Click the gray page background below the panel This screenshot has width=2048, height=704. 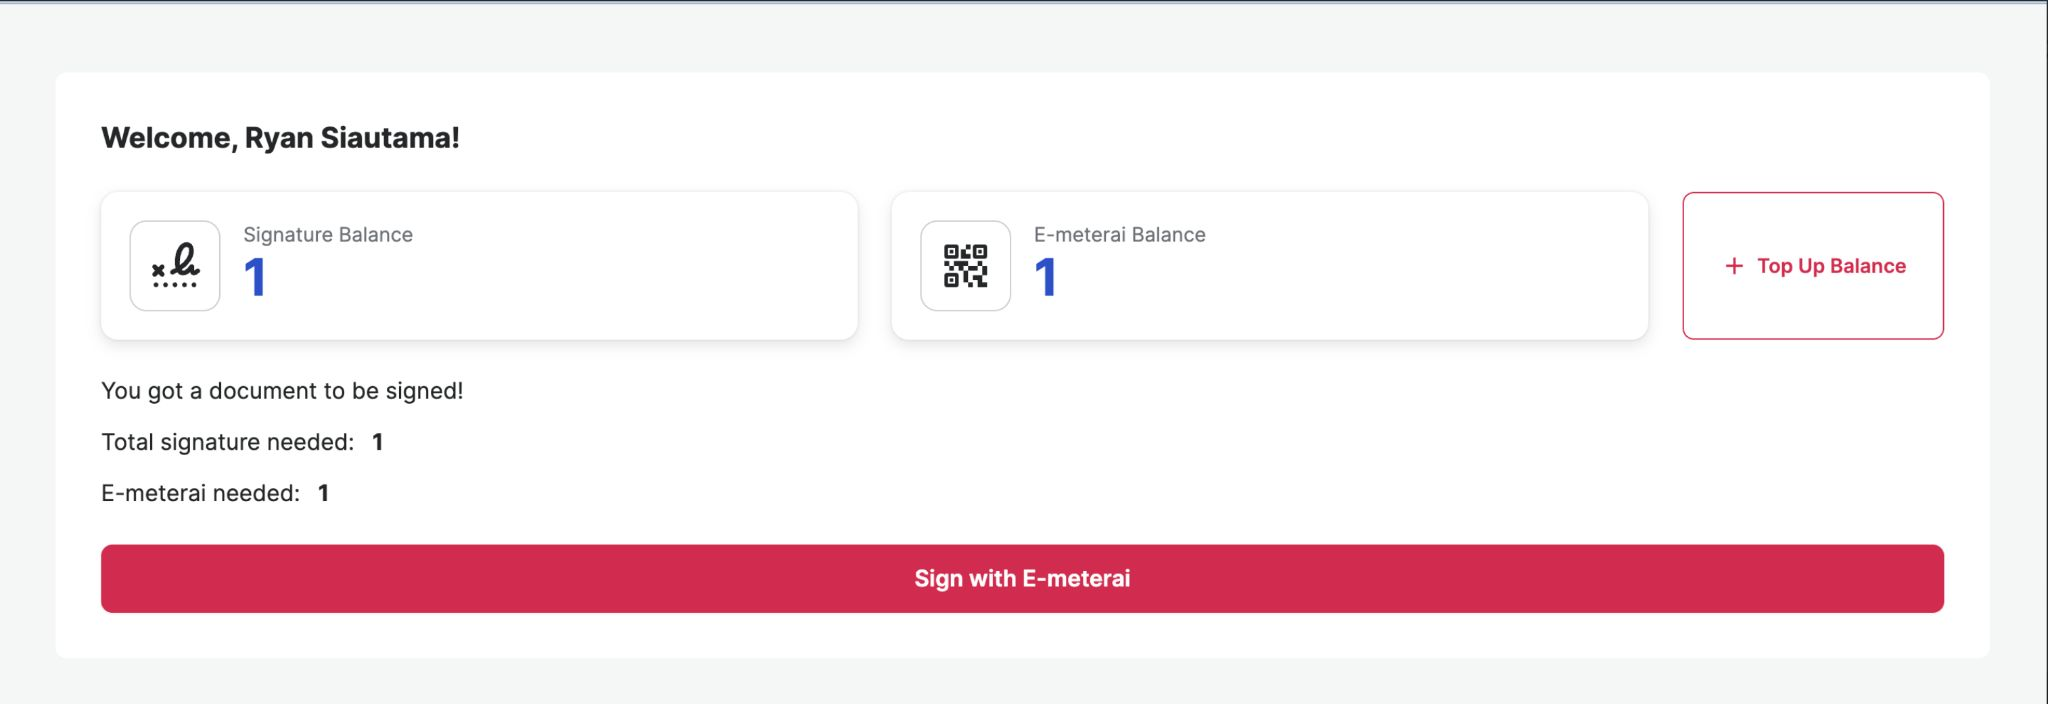click(x=1000, y=683)
